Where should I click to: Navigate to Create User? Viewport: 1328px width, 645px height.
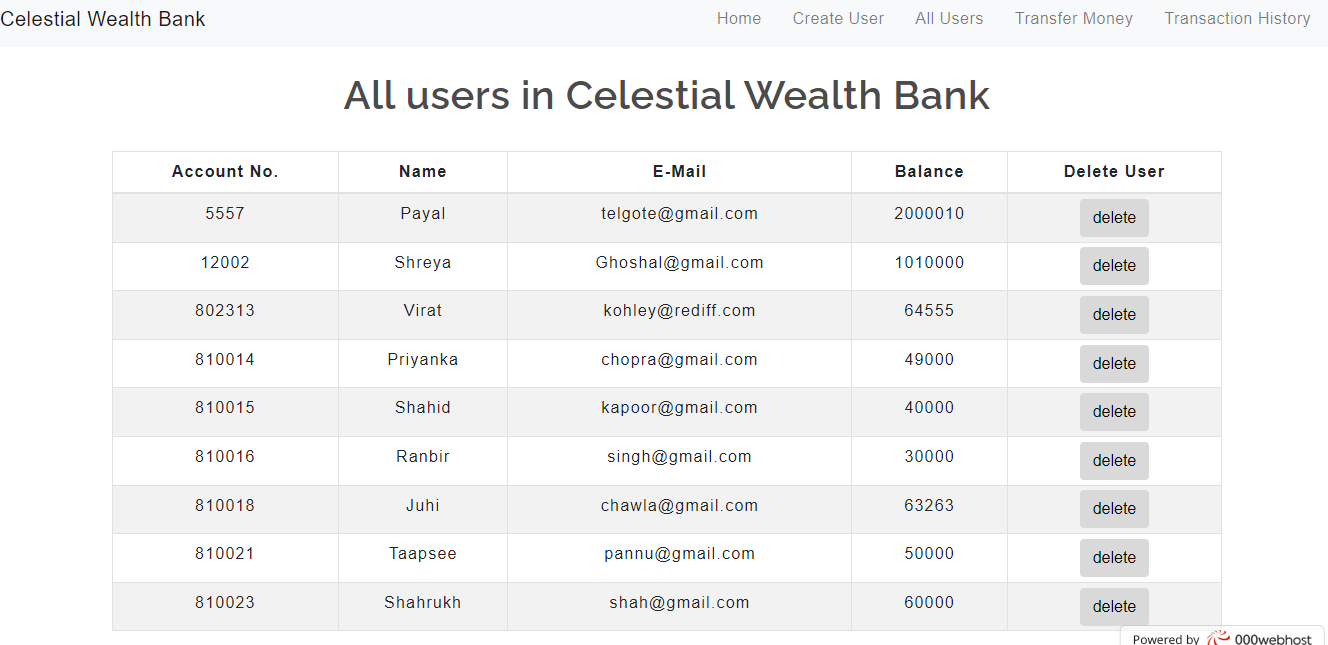838,18
